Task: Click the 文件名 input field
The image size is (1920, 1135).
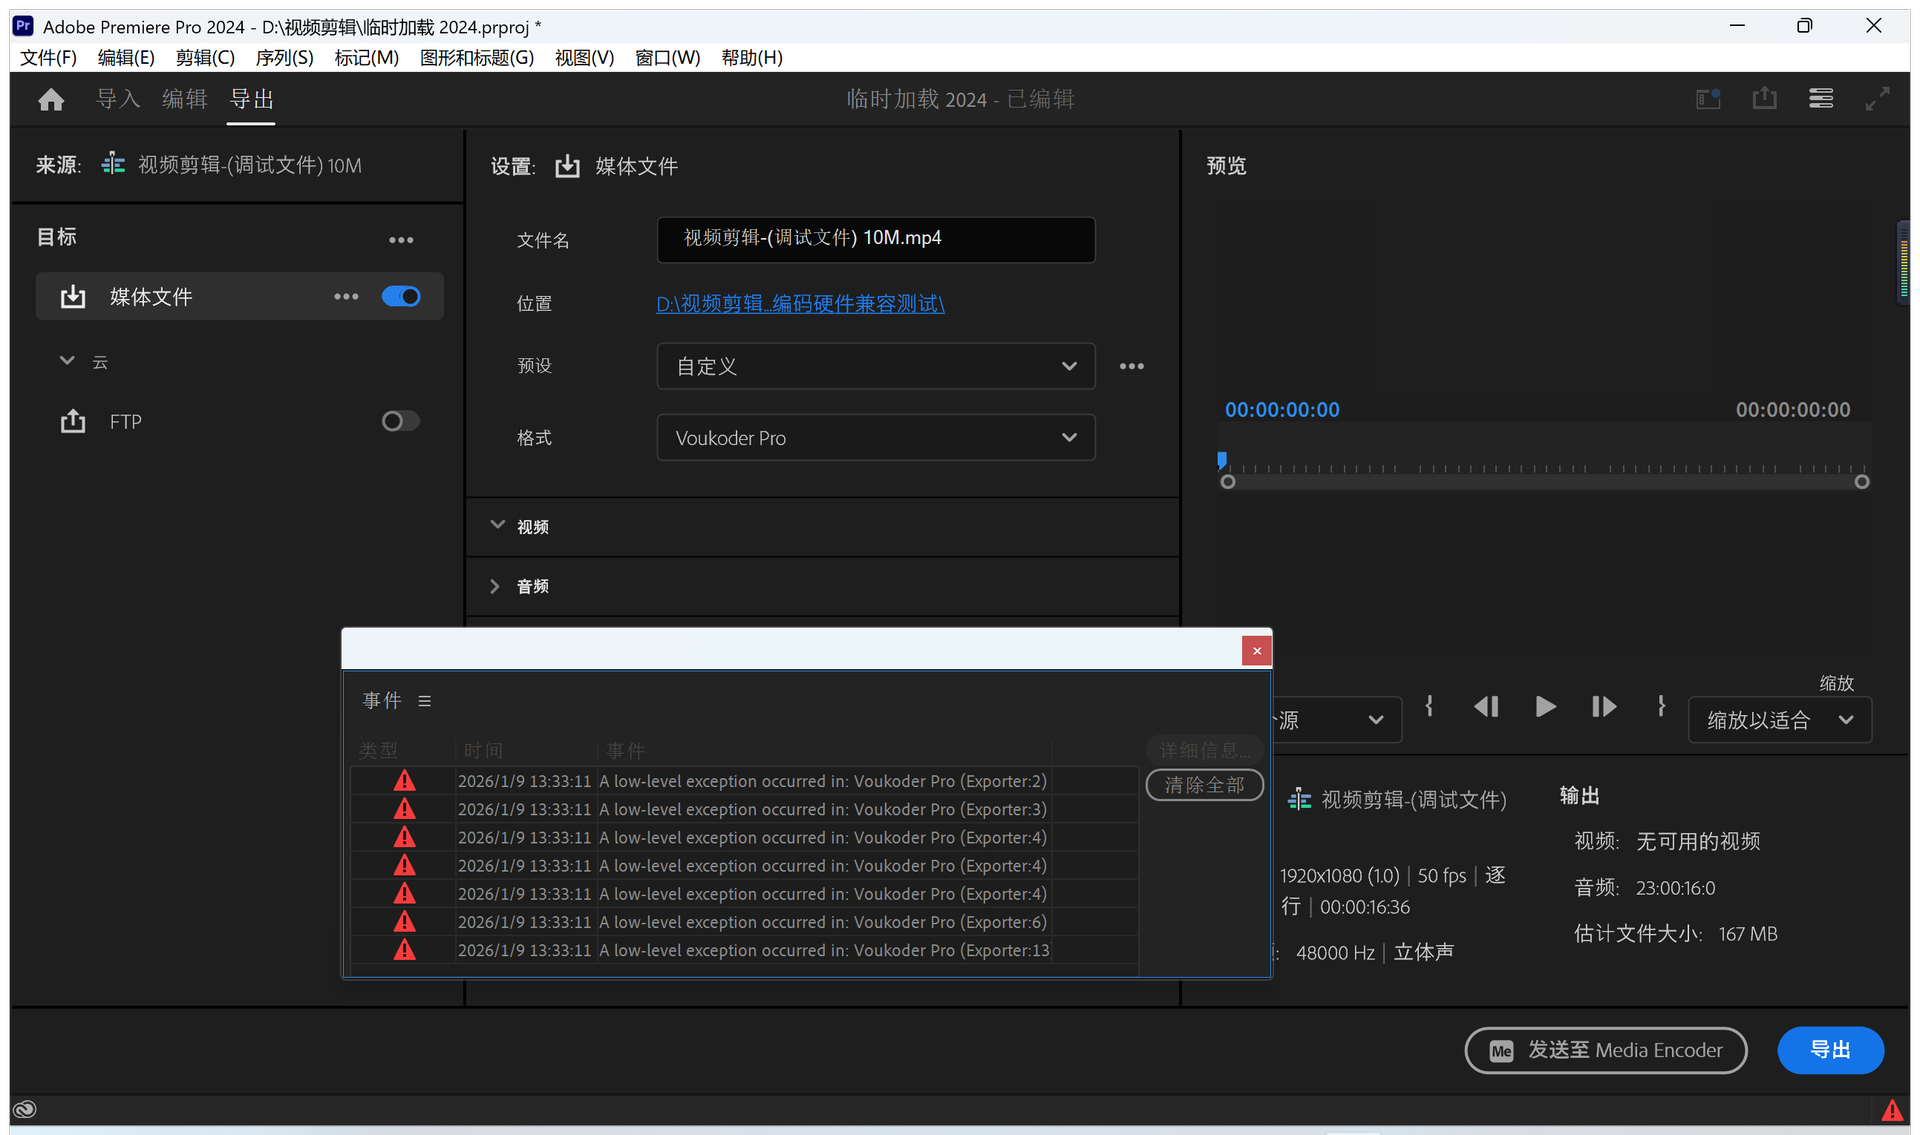Action: coord(875,239)
